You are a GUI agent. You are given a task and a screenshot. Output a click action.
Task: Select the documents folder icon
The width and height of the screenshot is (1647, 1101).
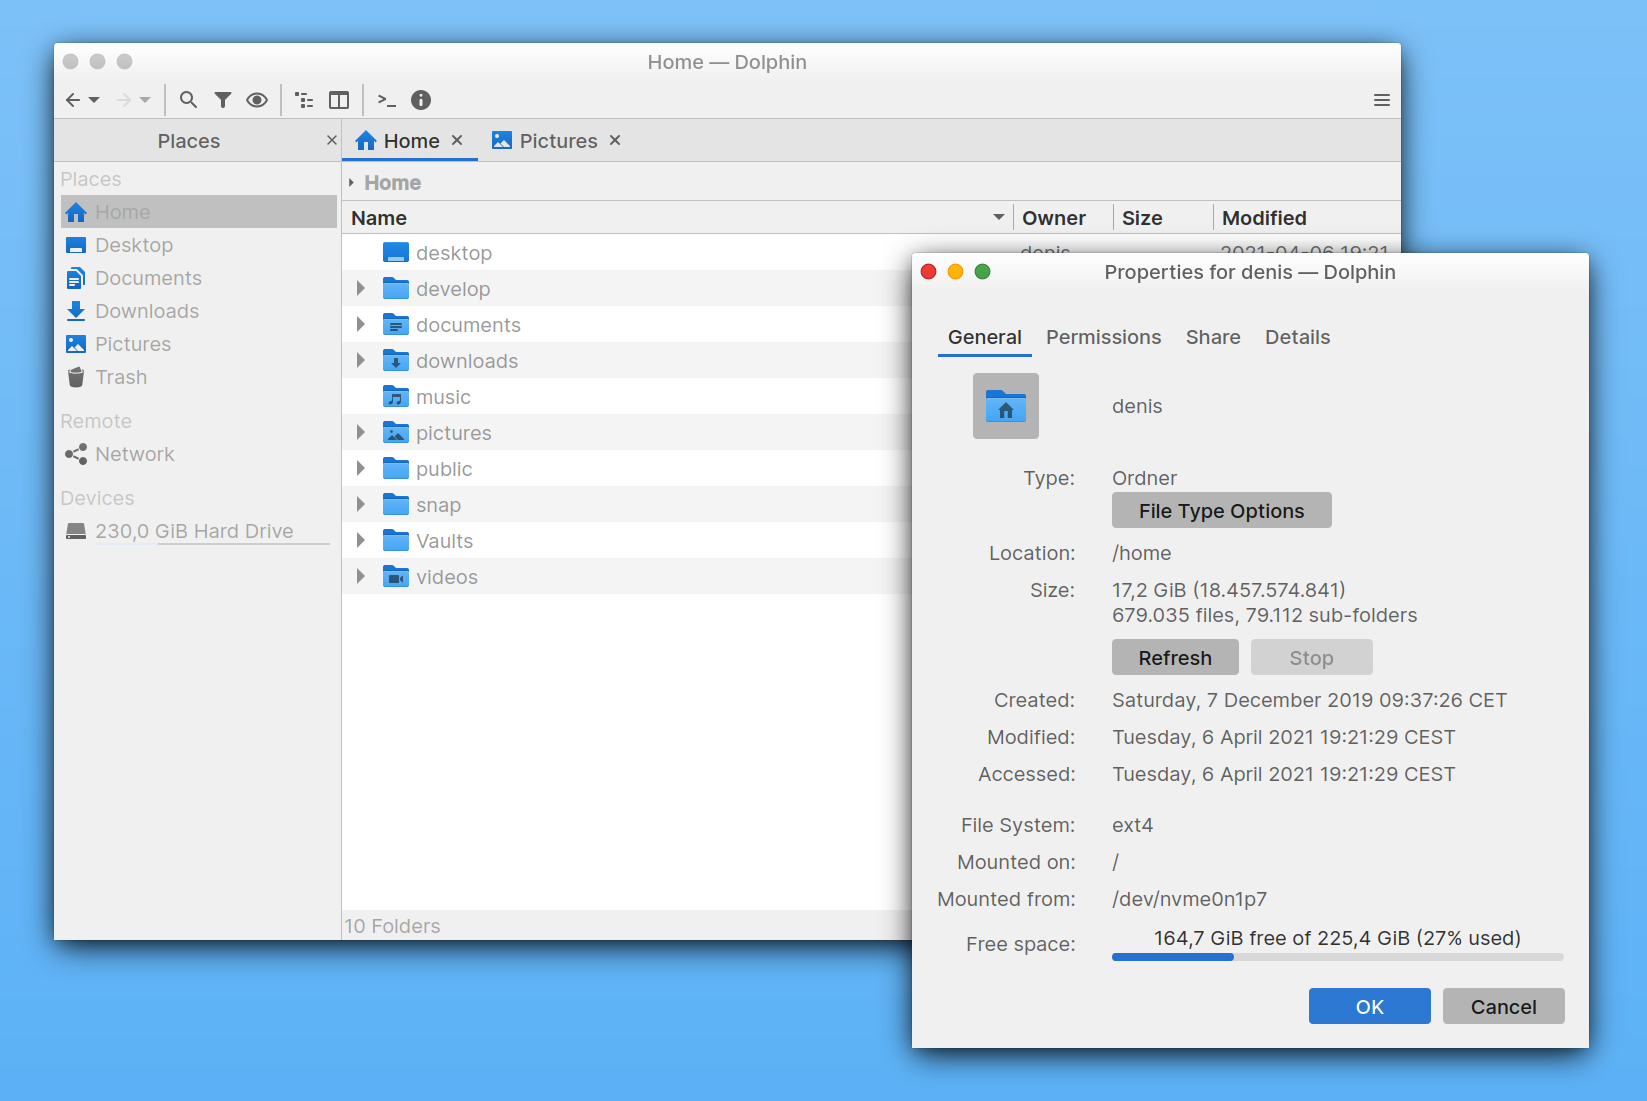pos(396,325)
